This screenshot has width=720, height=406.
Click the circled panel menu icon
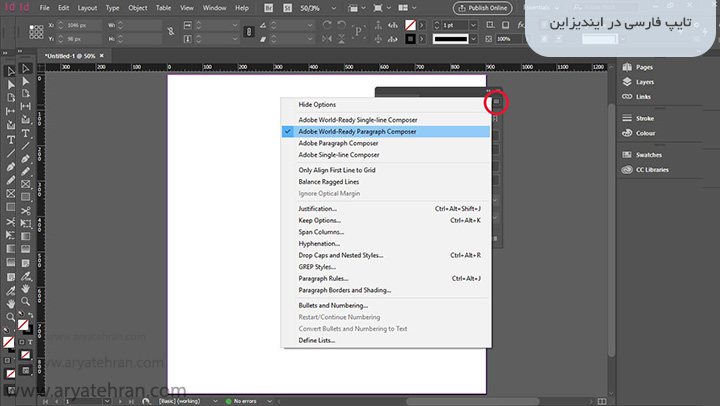point(496,102)
